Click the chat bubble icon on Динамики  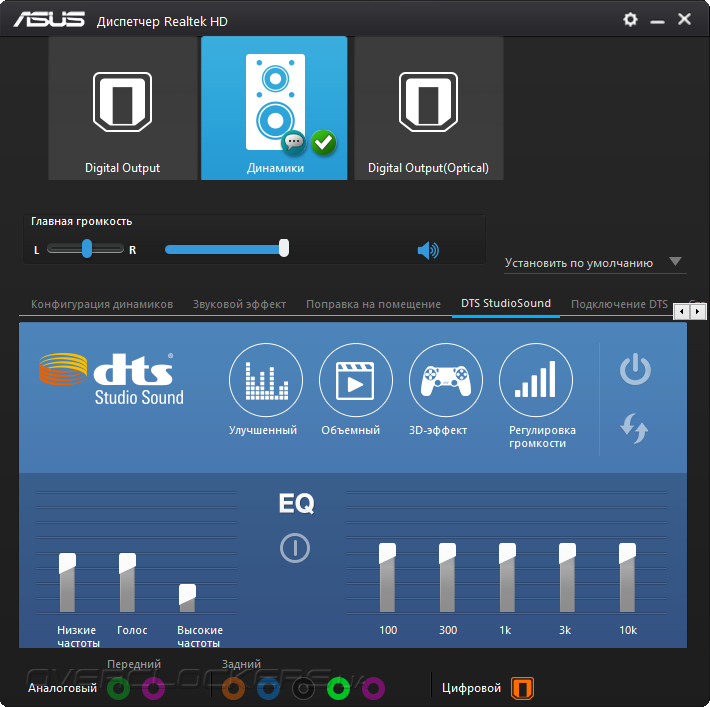pos(293,143)
